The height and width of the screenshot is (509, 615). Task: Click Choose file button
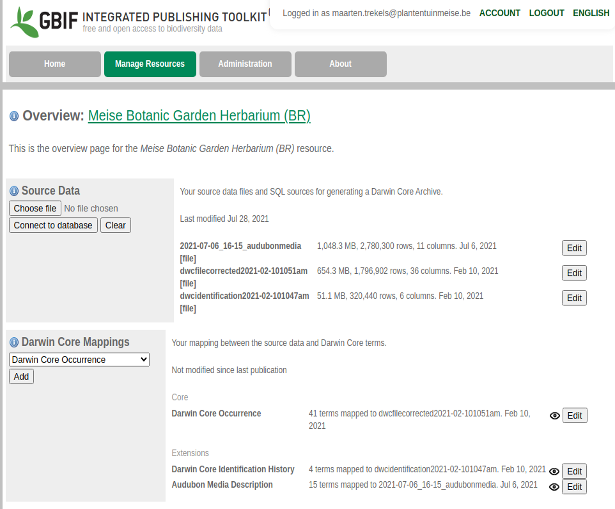point(35,208)
